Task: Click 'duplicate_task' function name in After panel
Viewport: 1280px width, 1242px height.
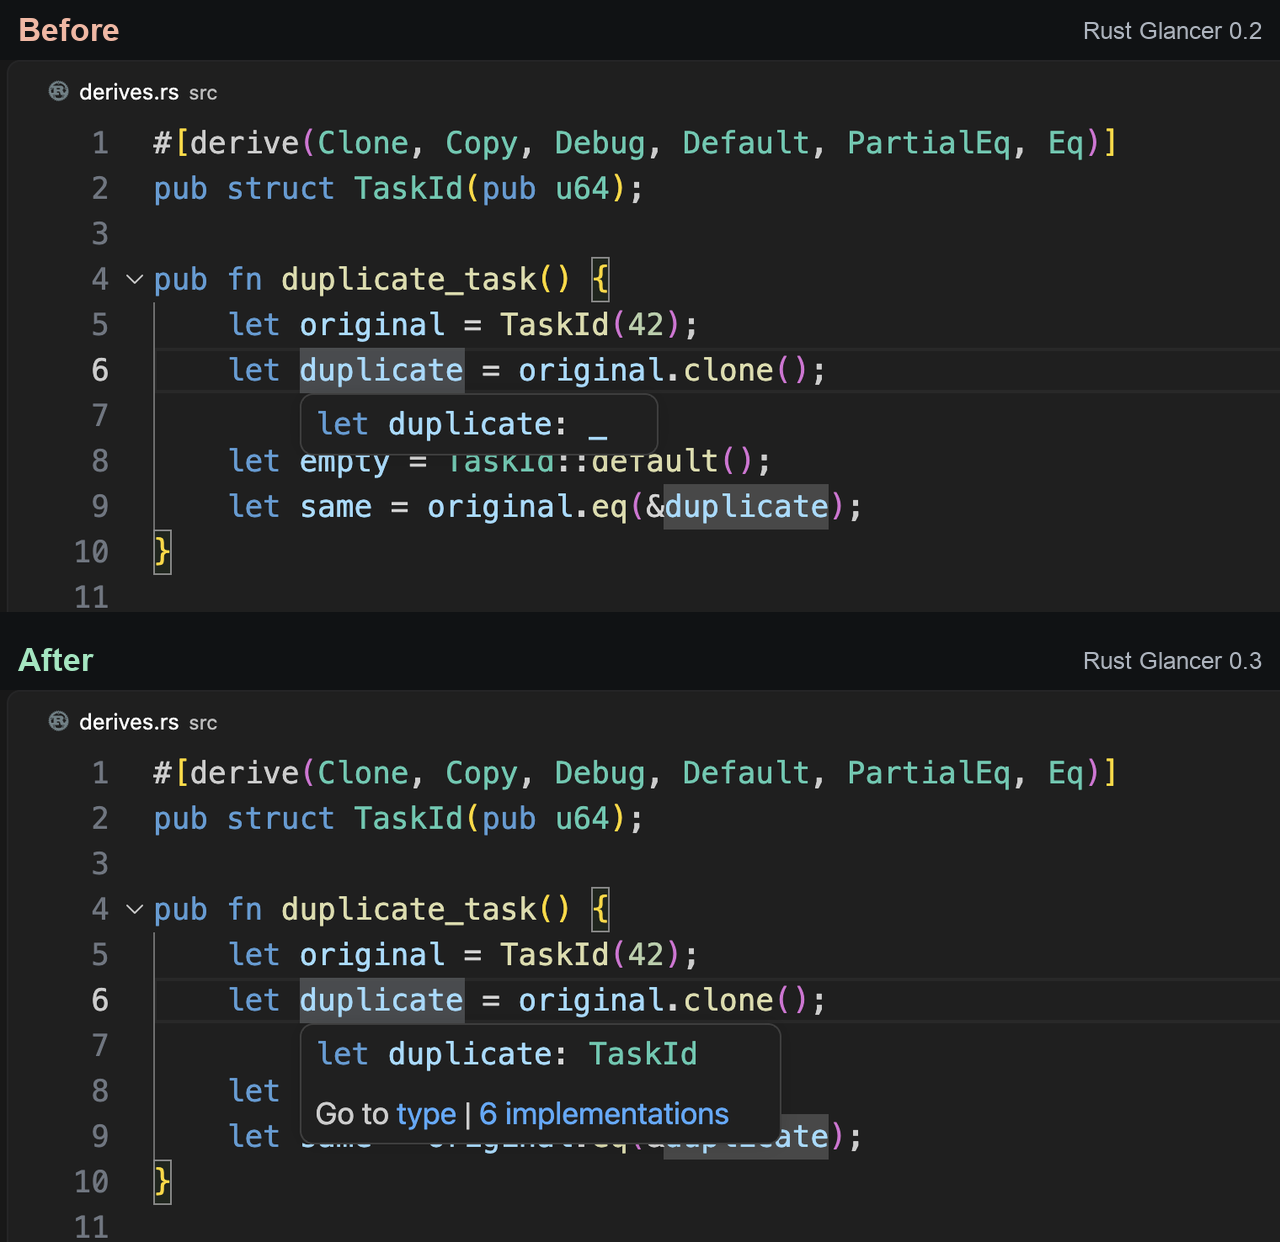Action: 409,909
